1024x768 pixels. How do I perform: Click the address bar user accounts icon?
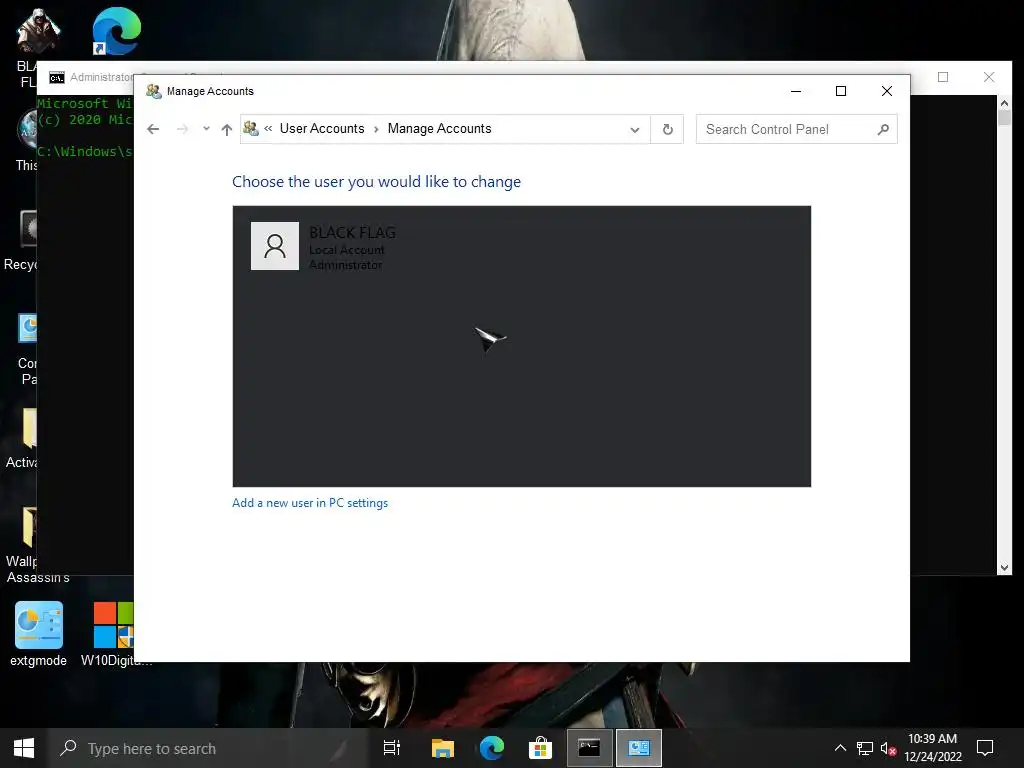pos(251,129)
